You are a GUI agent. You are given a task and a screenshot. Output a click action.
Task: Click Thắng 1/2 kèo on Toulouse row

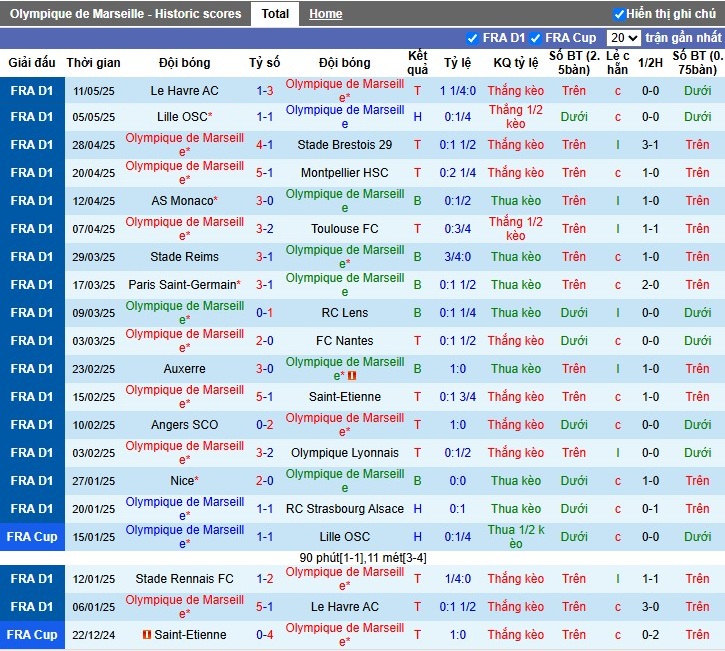pos(516,229)
